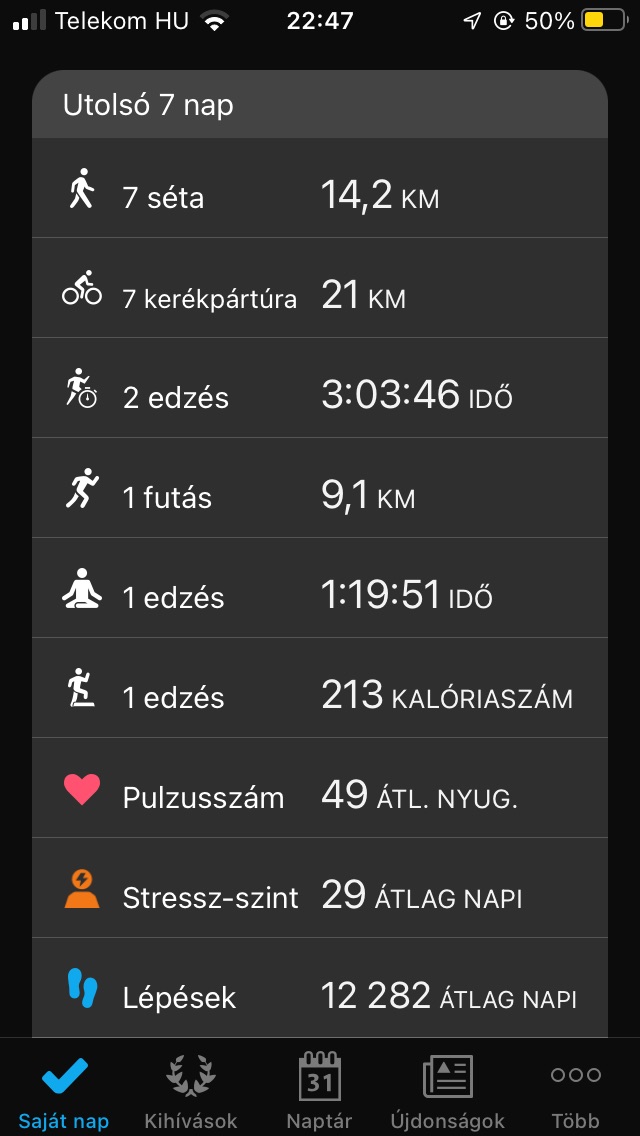Open the Több menu tab

coord(575,1089)
